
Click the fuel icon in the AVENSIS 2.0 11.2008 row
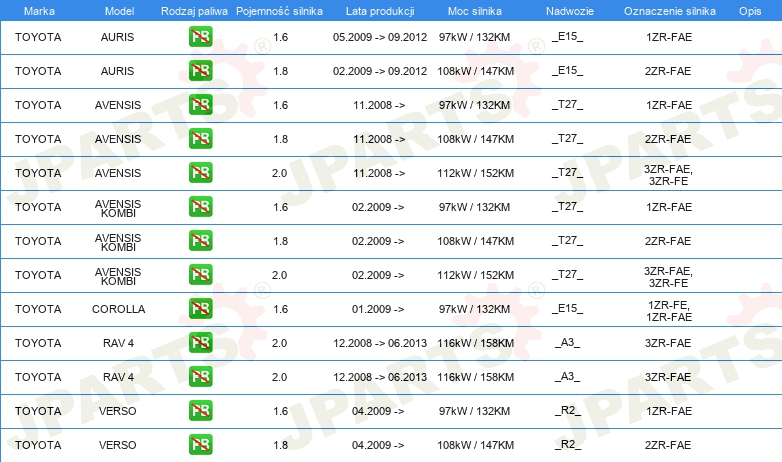click(200, 173)
